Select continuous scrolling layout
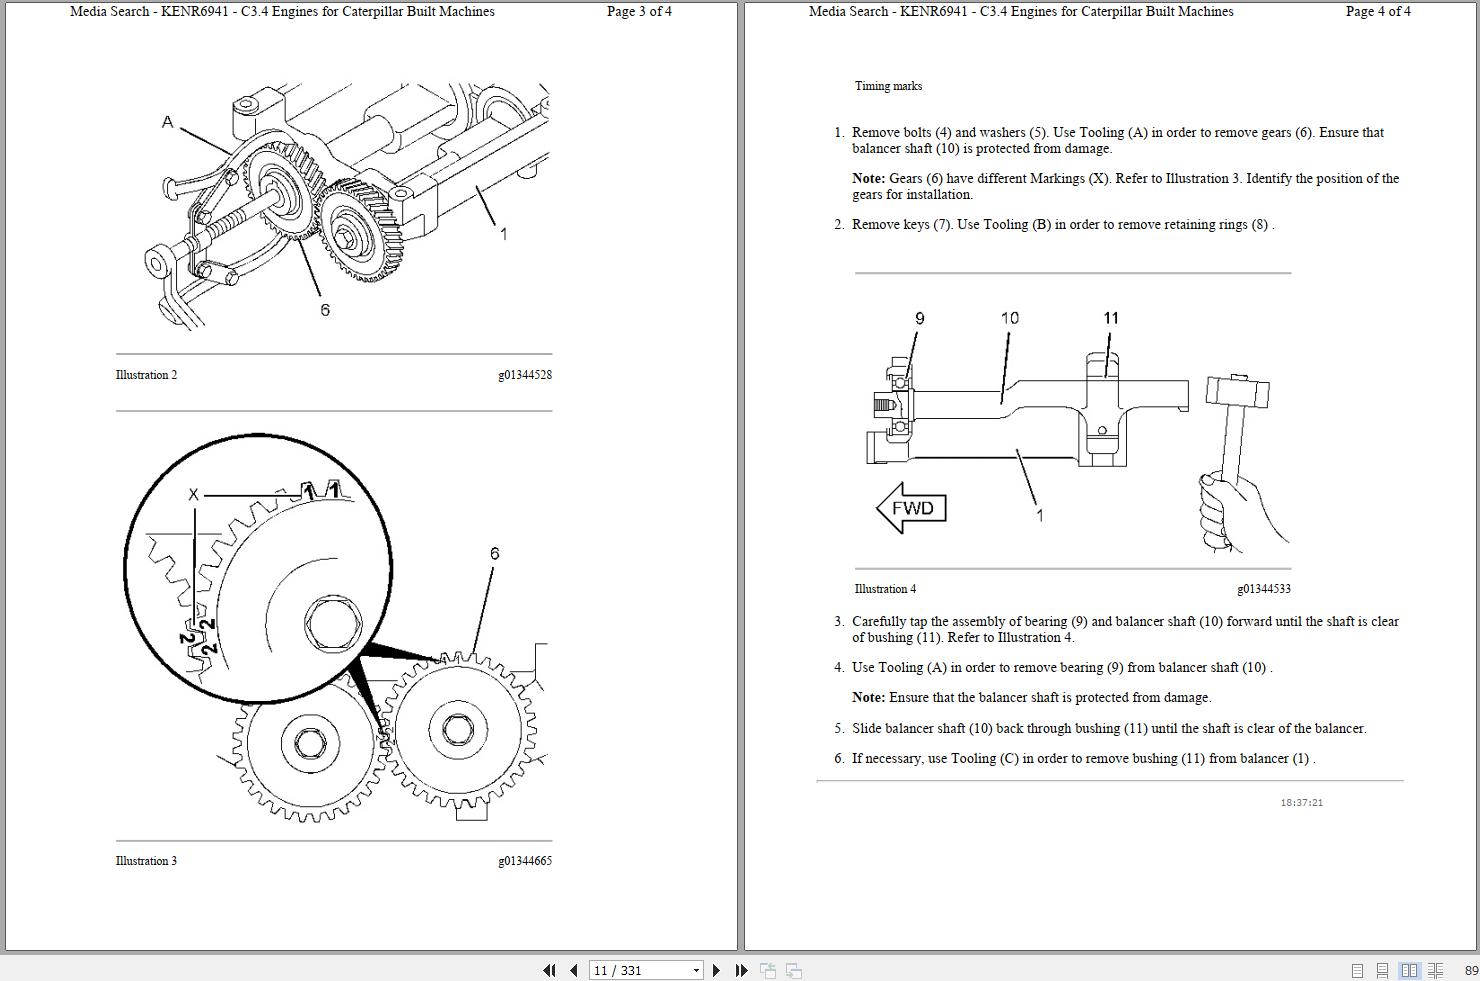Image resolution: width=1480 pixels, height=981 pixels. tap(1382, 970)
